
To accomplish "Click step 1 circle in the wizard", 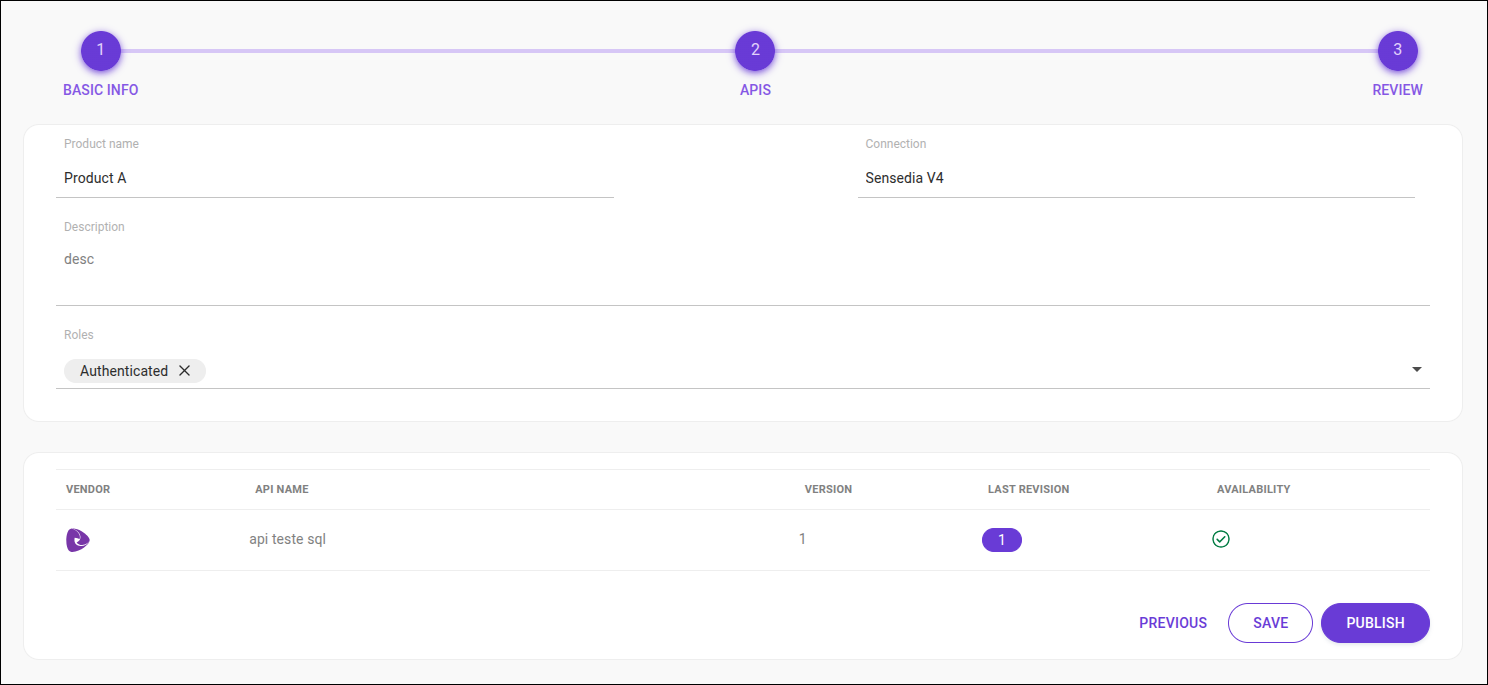I will (x=100, y=50).
